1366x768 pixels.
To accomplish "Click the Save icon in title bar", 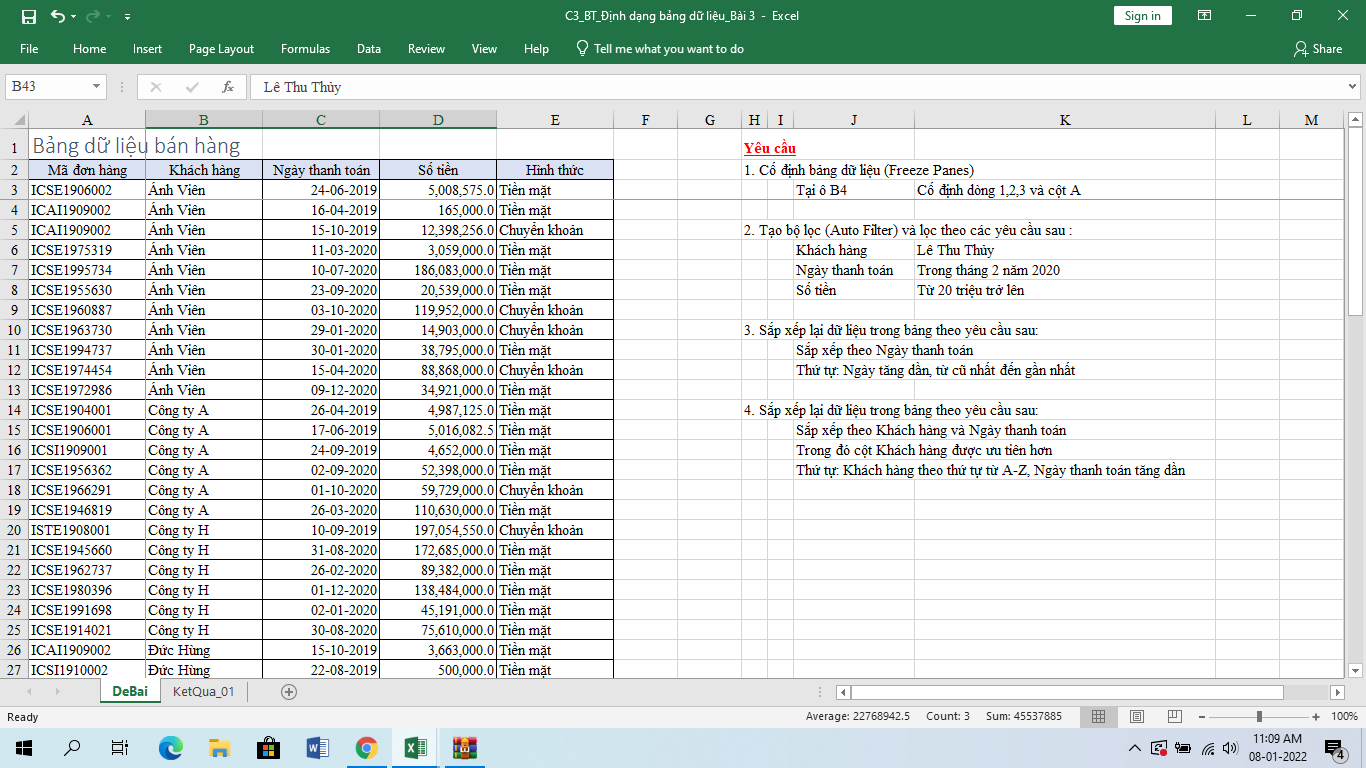I will [x=28, y=16].
